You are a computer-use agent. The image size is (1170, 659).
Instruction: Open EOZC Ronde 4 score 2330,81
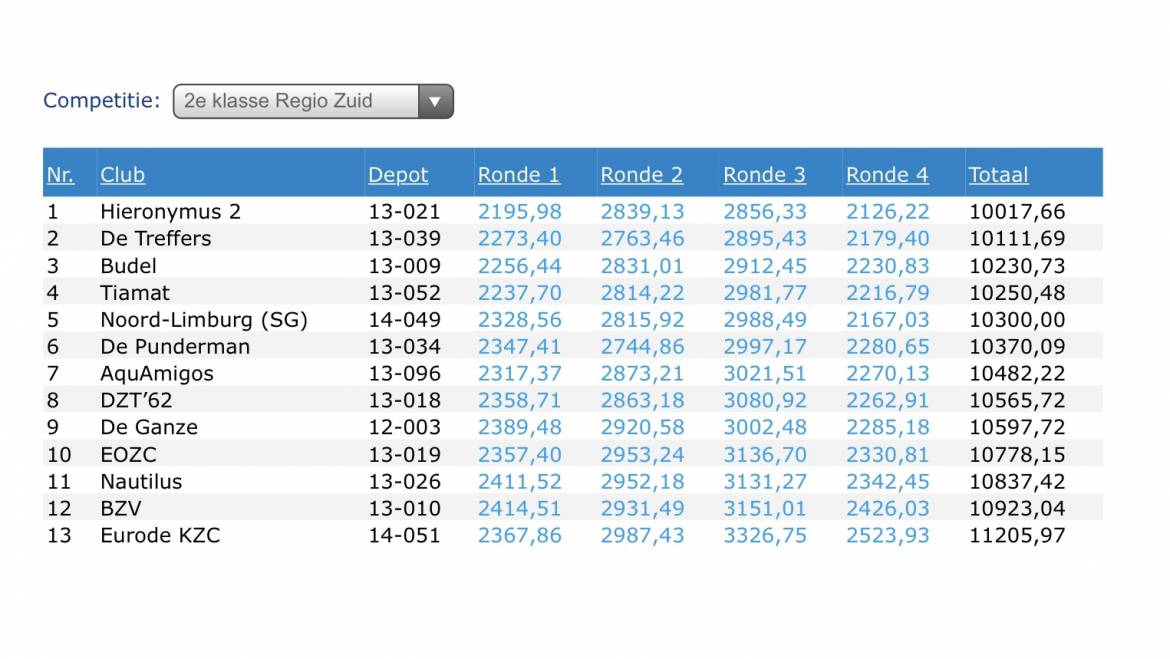[888, 455]
